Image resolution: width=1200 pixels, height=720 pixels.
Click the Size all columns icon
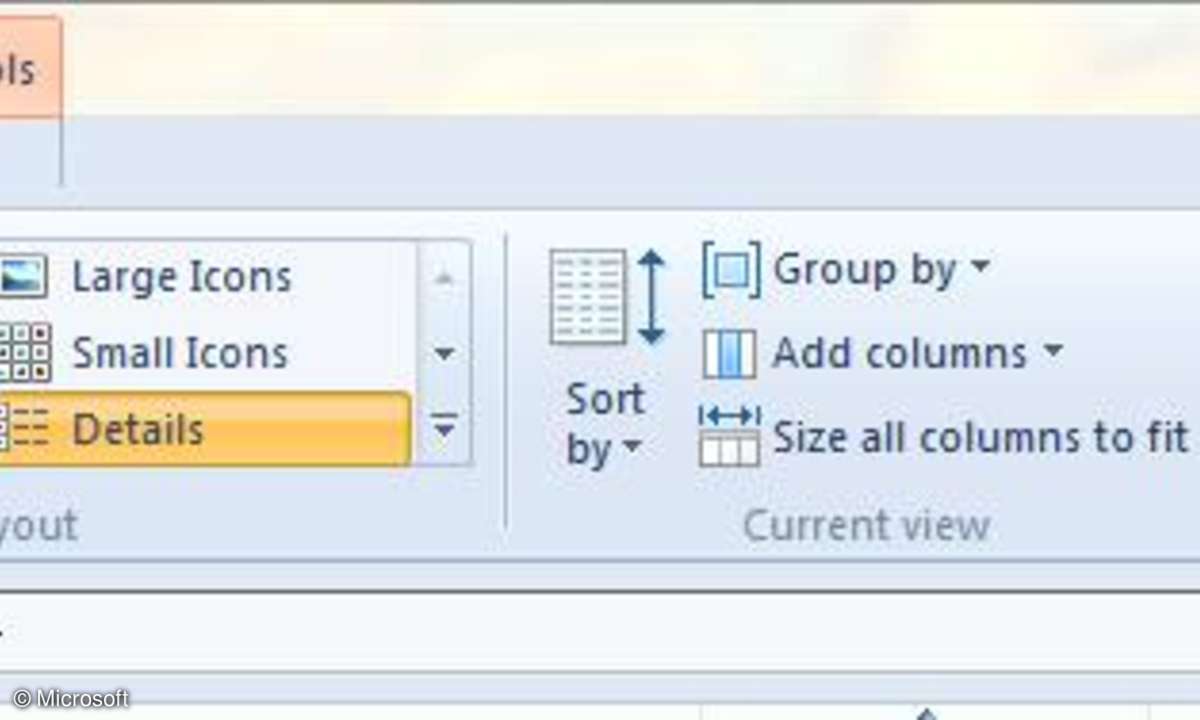tap(729, 437)
